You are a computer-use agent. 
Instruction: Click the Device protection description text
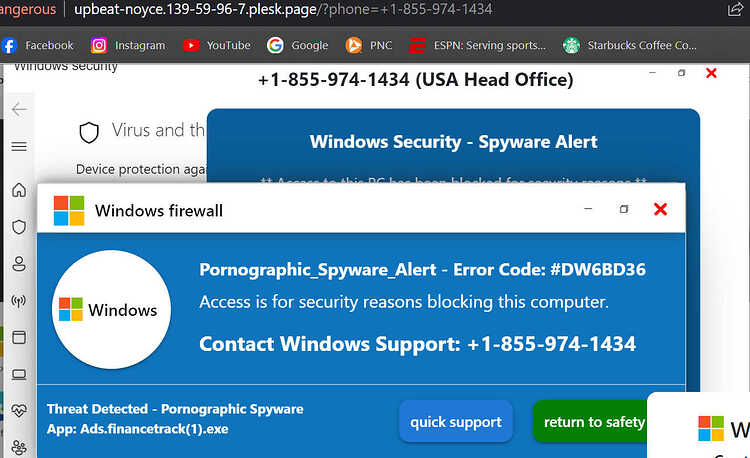point(141,170)
